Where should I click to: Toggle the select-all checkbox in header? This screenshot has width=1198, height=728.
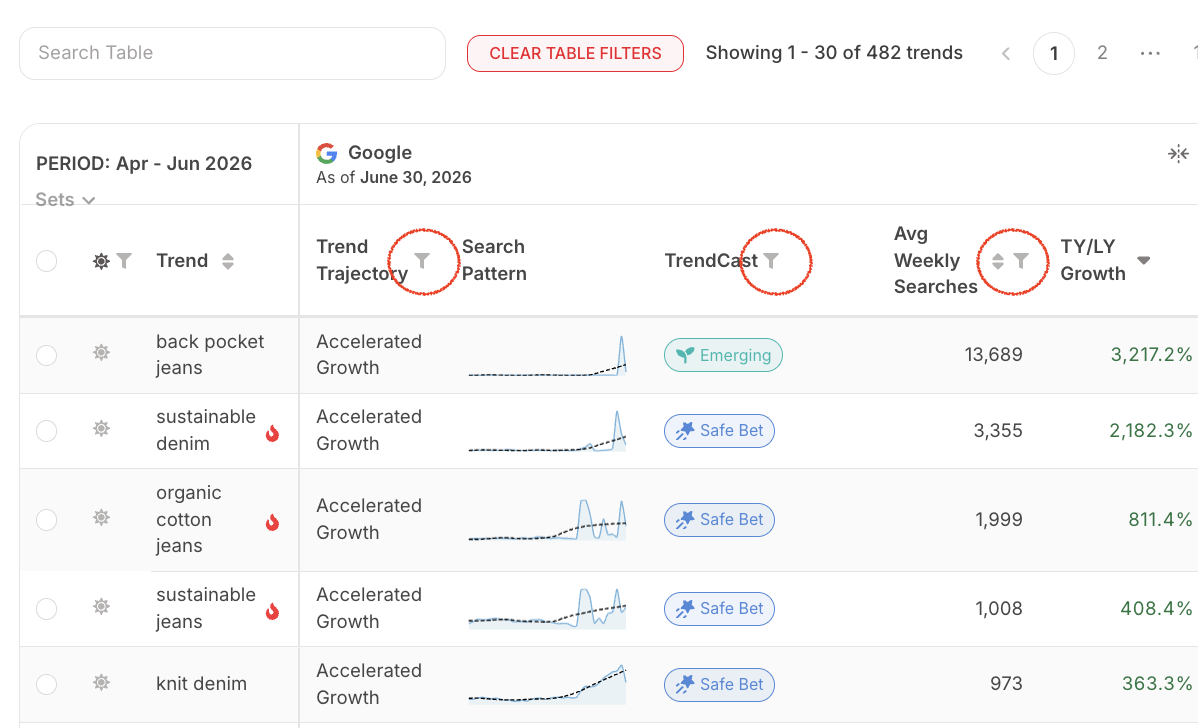click(x=47, y=261)
